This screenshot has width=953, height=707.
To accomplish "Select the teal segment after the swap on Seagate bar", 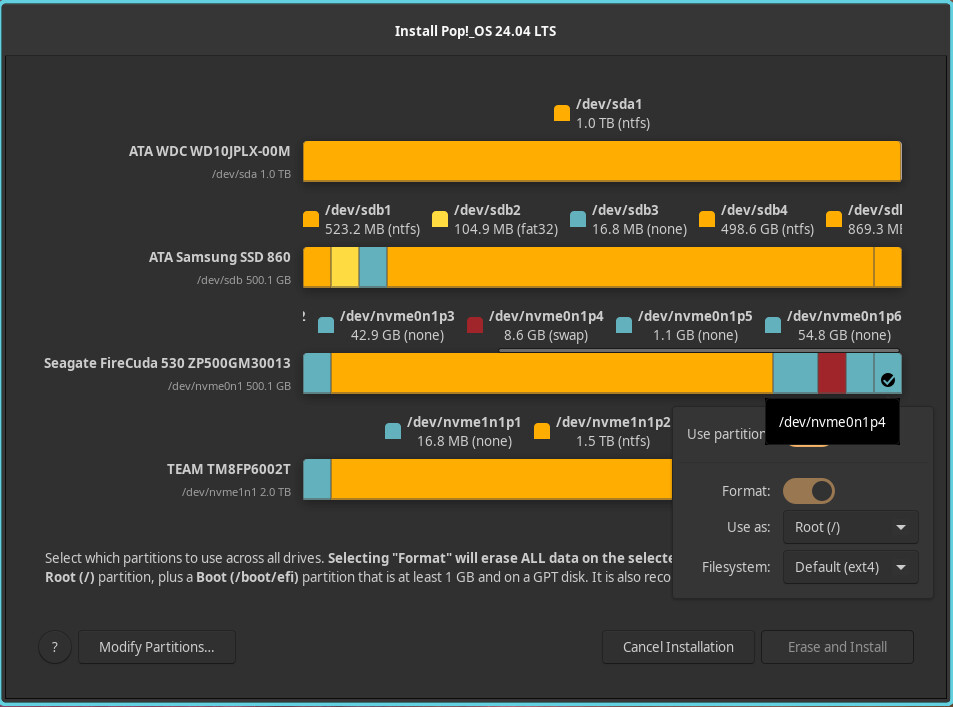I will pos(860,373).
